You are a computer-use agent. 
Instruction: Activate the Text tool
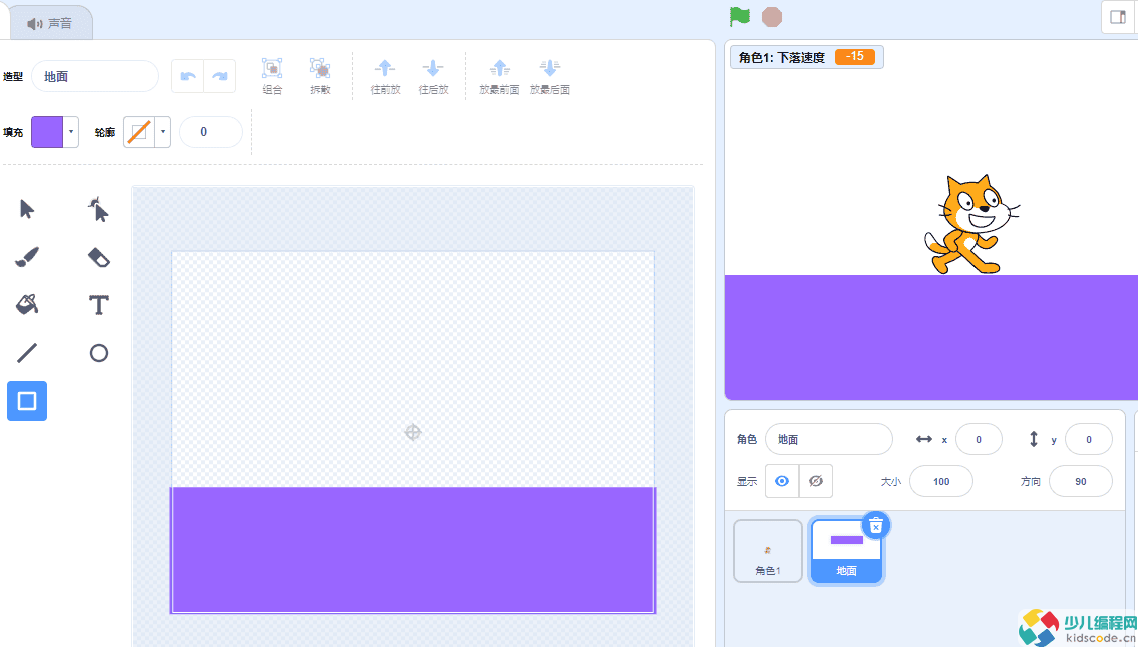(99, 305)
